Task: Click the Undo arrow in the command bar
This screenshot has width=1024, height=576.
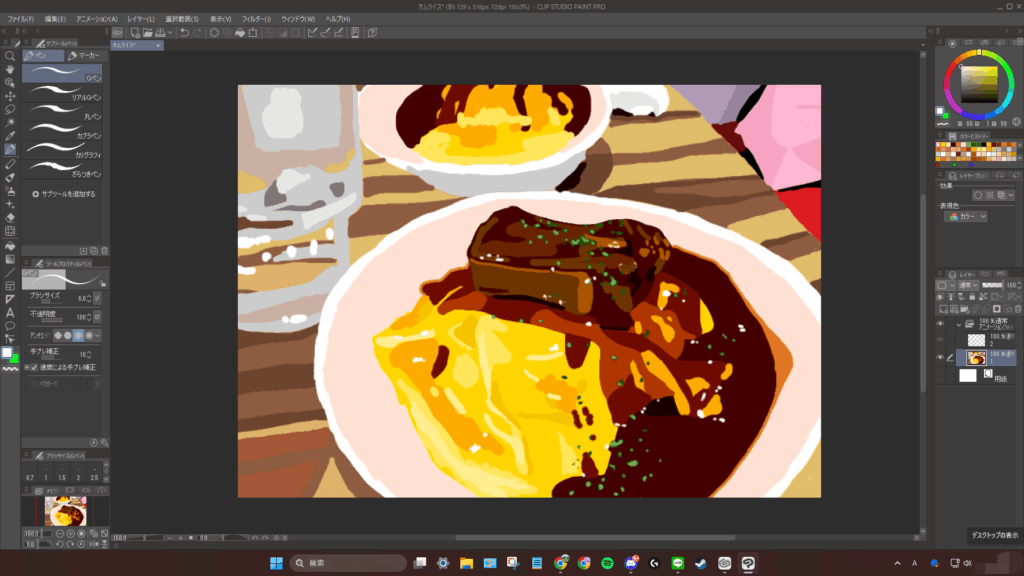Action: (183, 33)
